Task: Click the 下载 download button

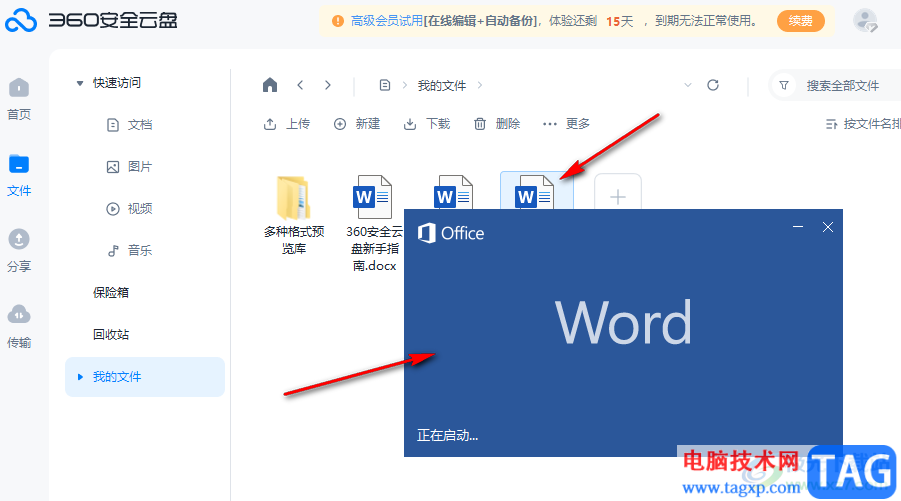Action: tap(427, 124)
